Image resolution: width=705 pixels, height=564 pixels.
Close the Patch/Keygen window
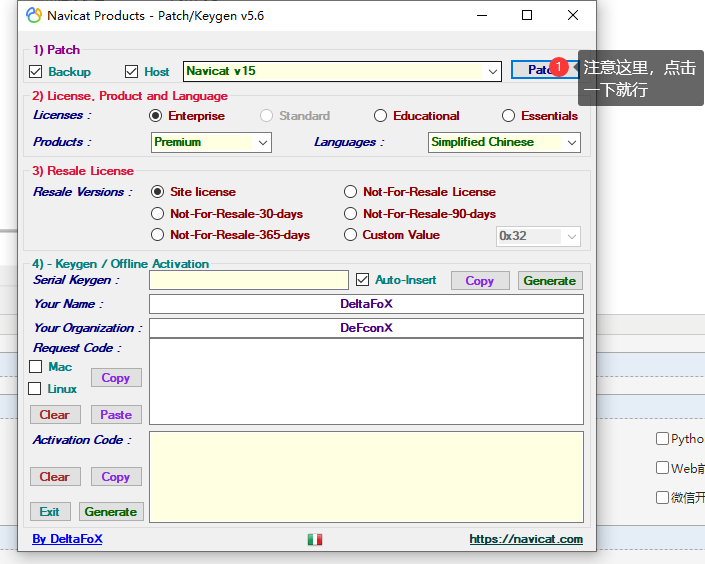(x=573, y=15)
